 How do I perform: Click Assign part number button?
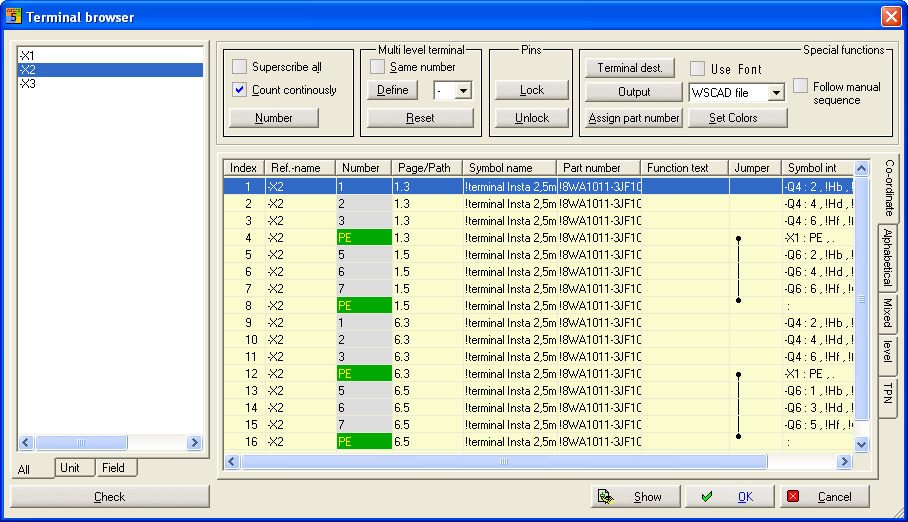[634, 118]
